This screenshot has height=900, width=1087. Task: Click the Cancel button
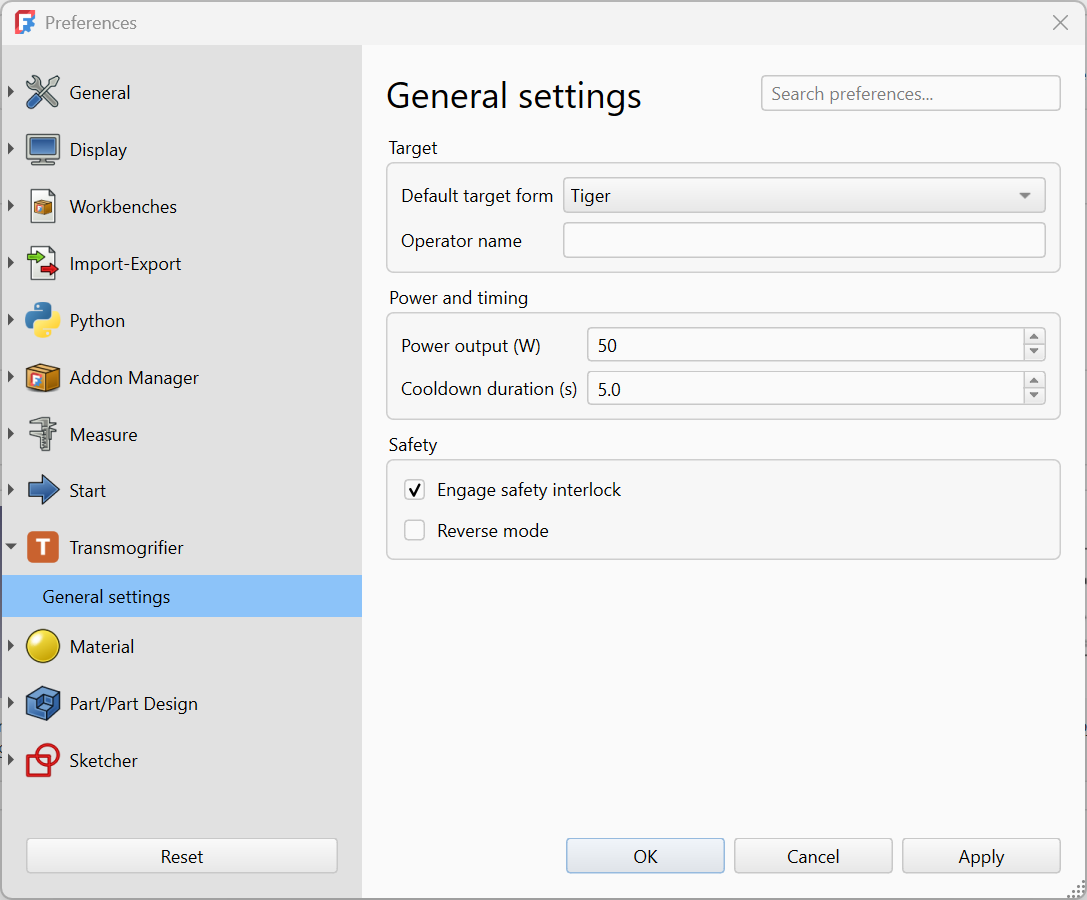813,856
